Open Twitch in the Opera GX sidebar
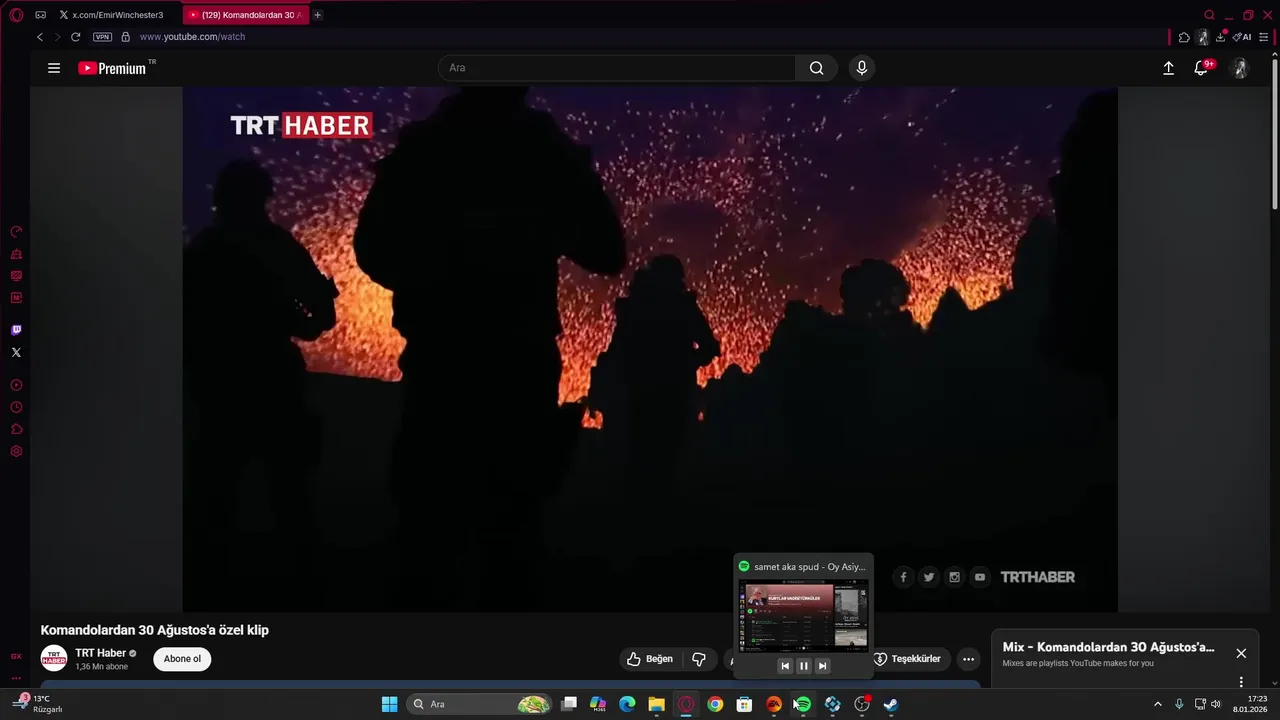1280x720 pixels. (16, 330)
